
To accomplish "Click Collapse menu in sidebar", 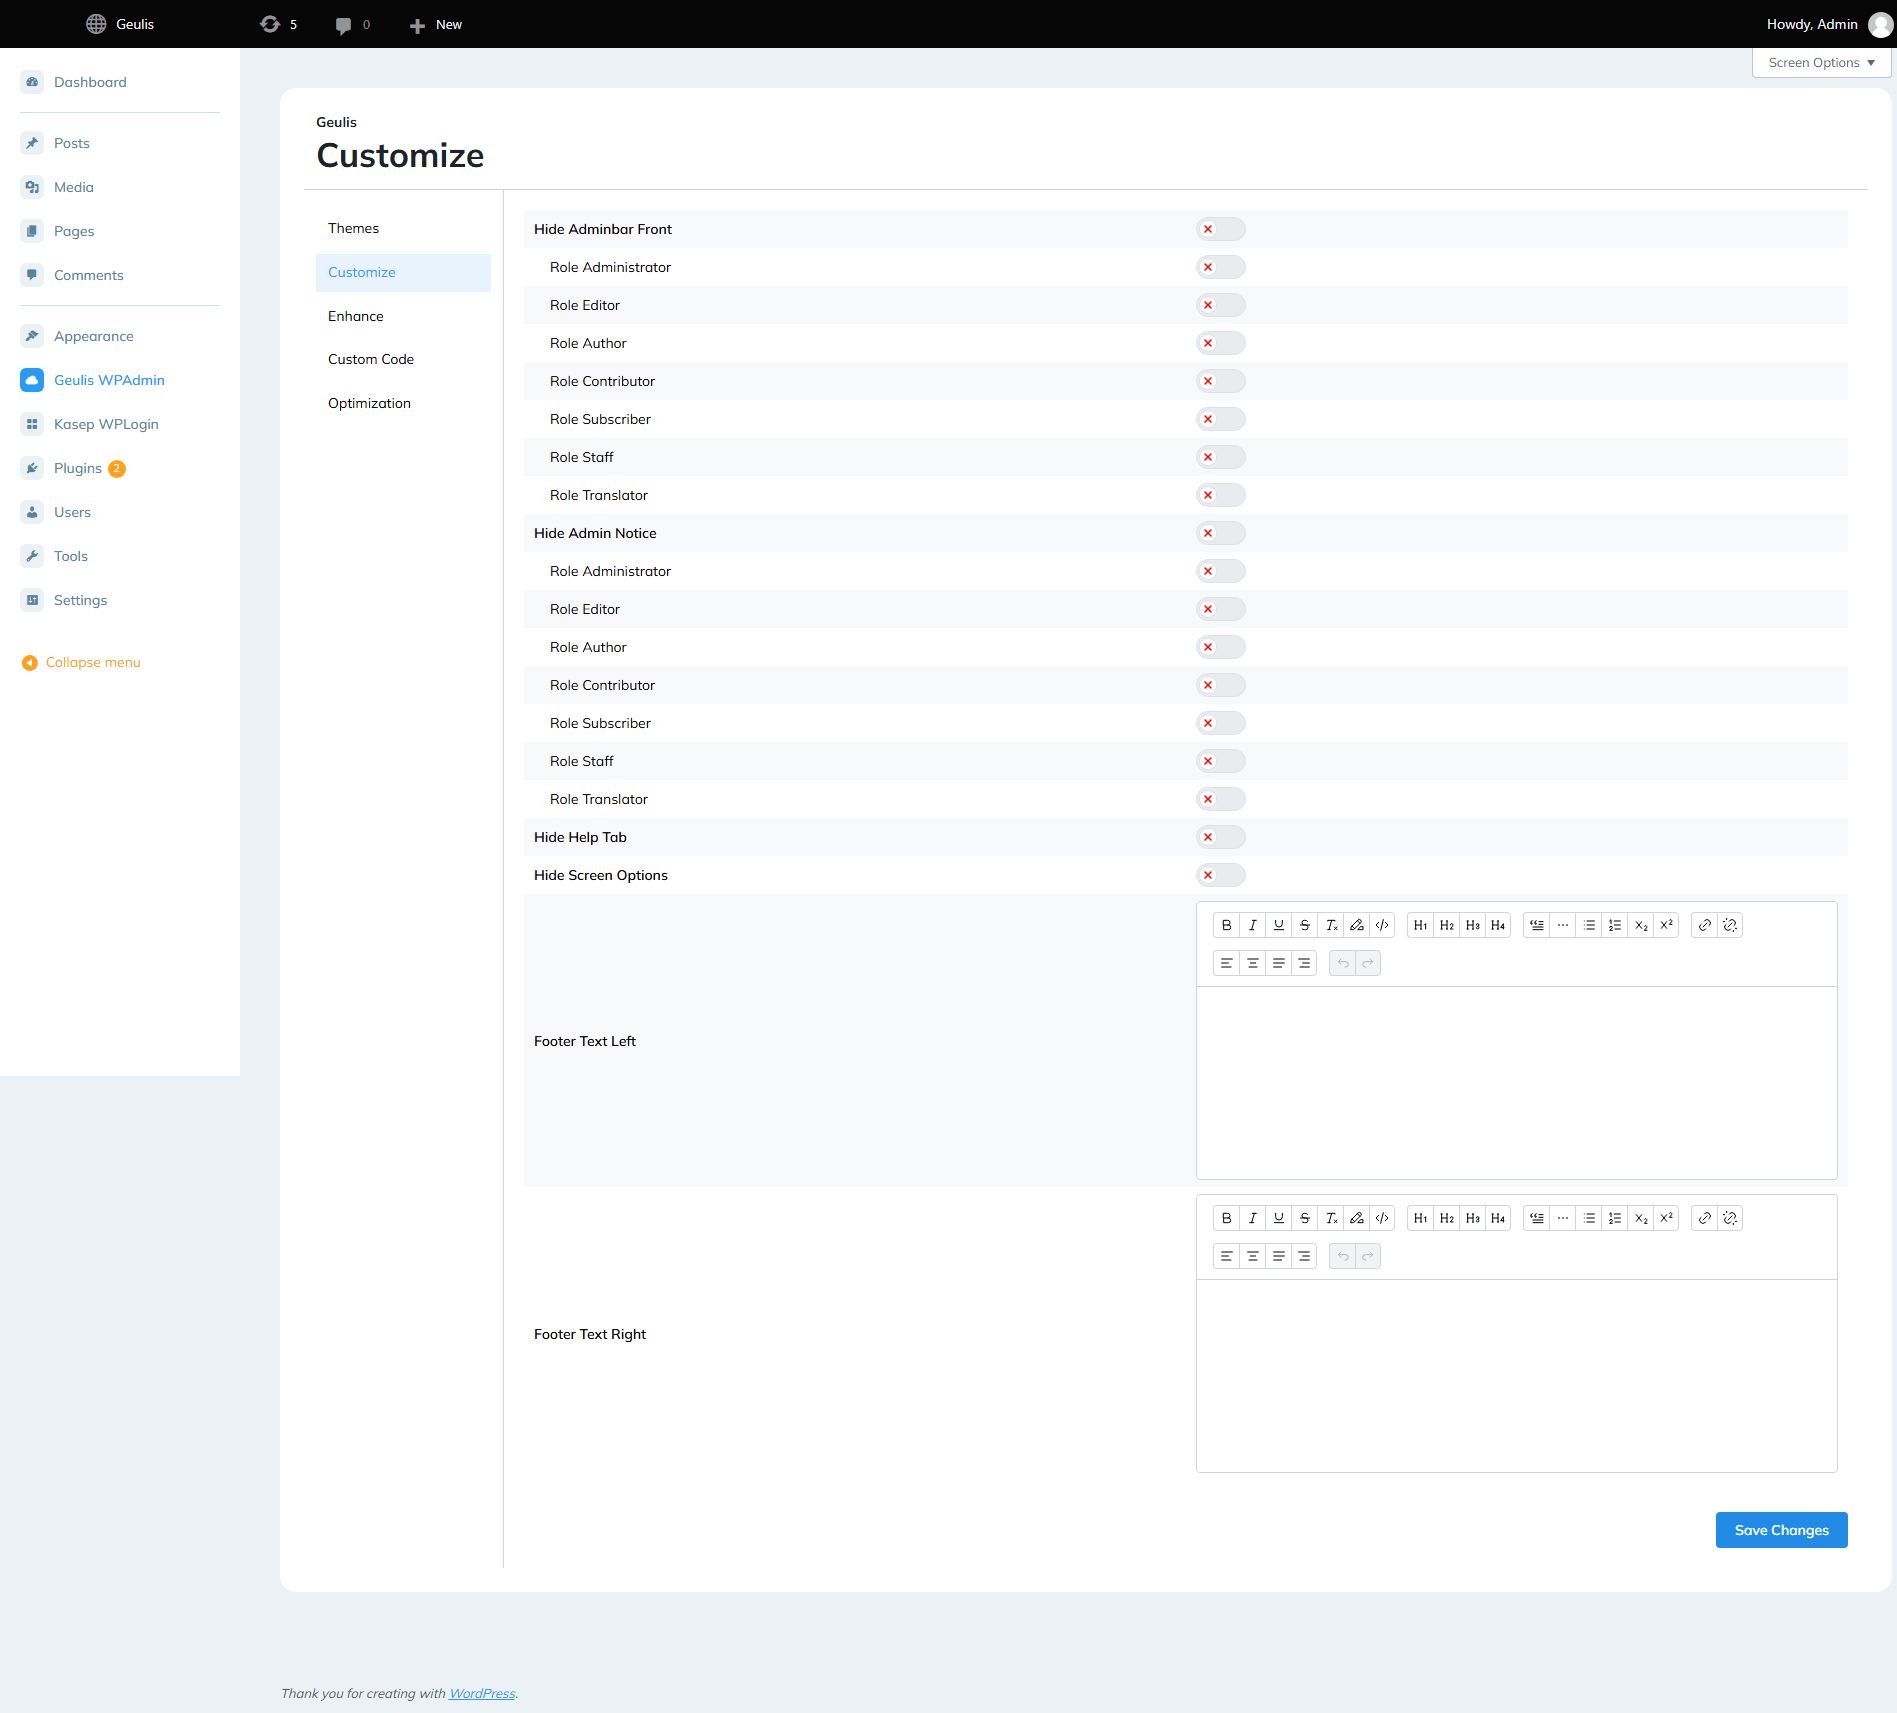I will [82, 662].
